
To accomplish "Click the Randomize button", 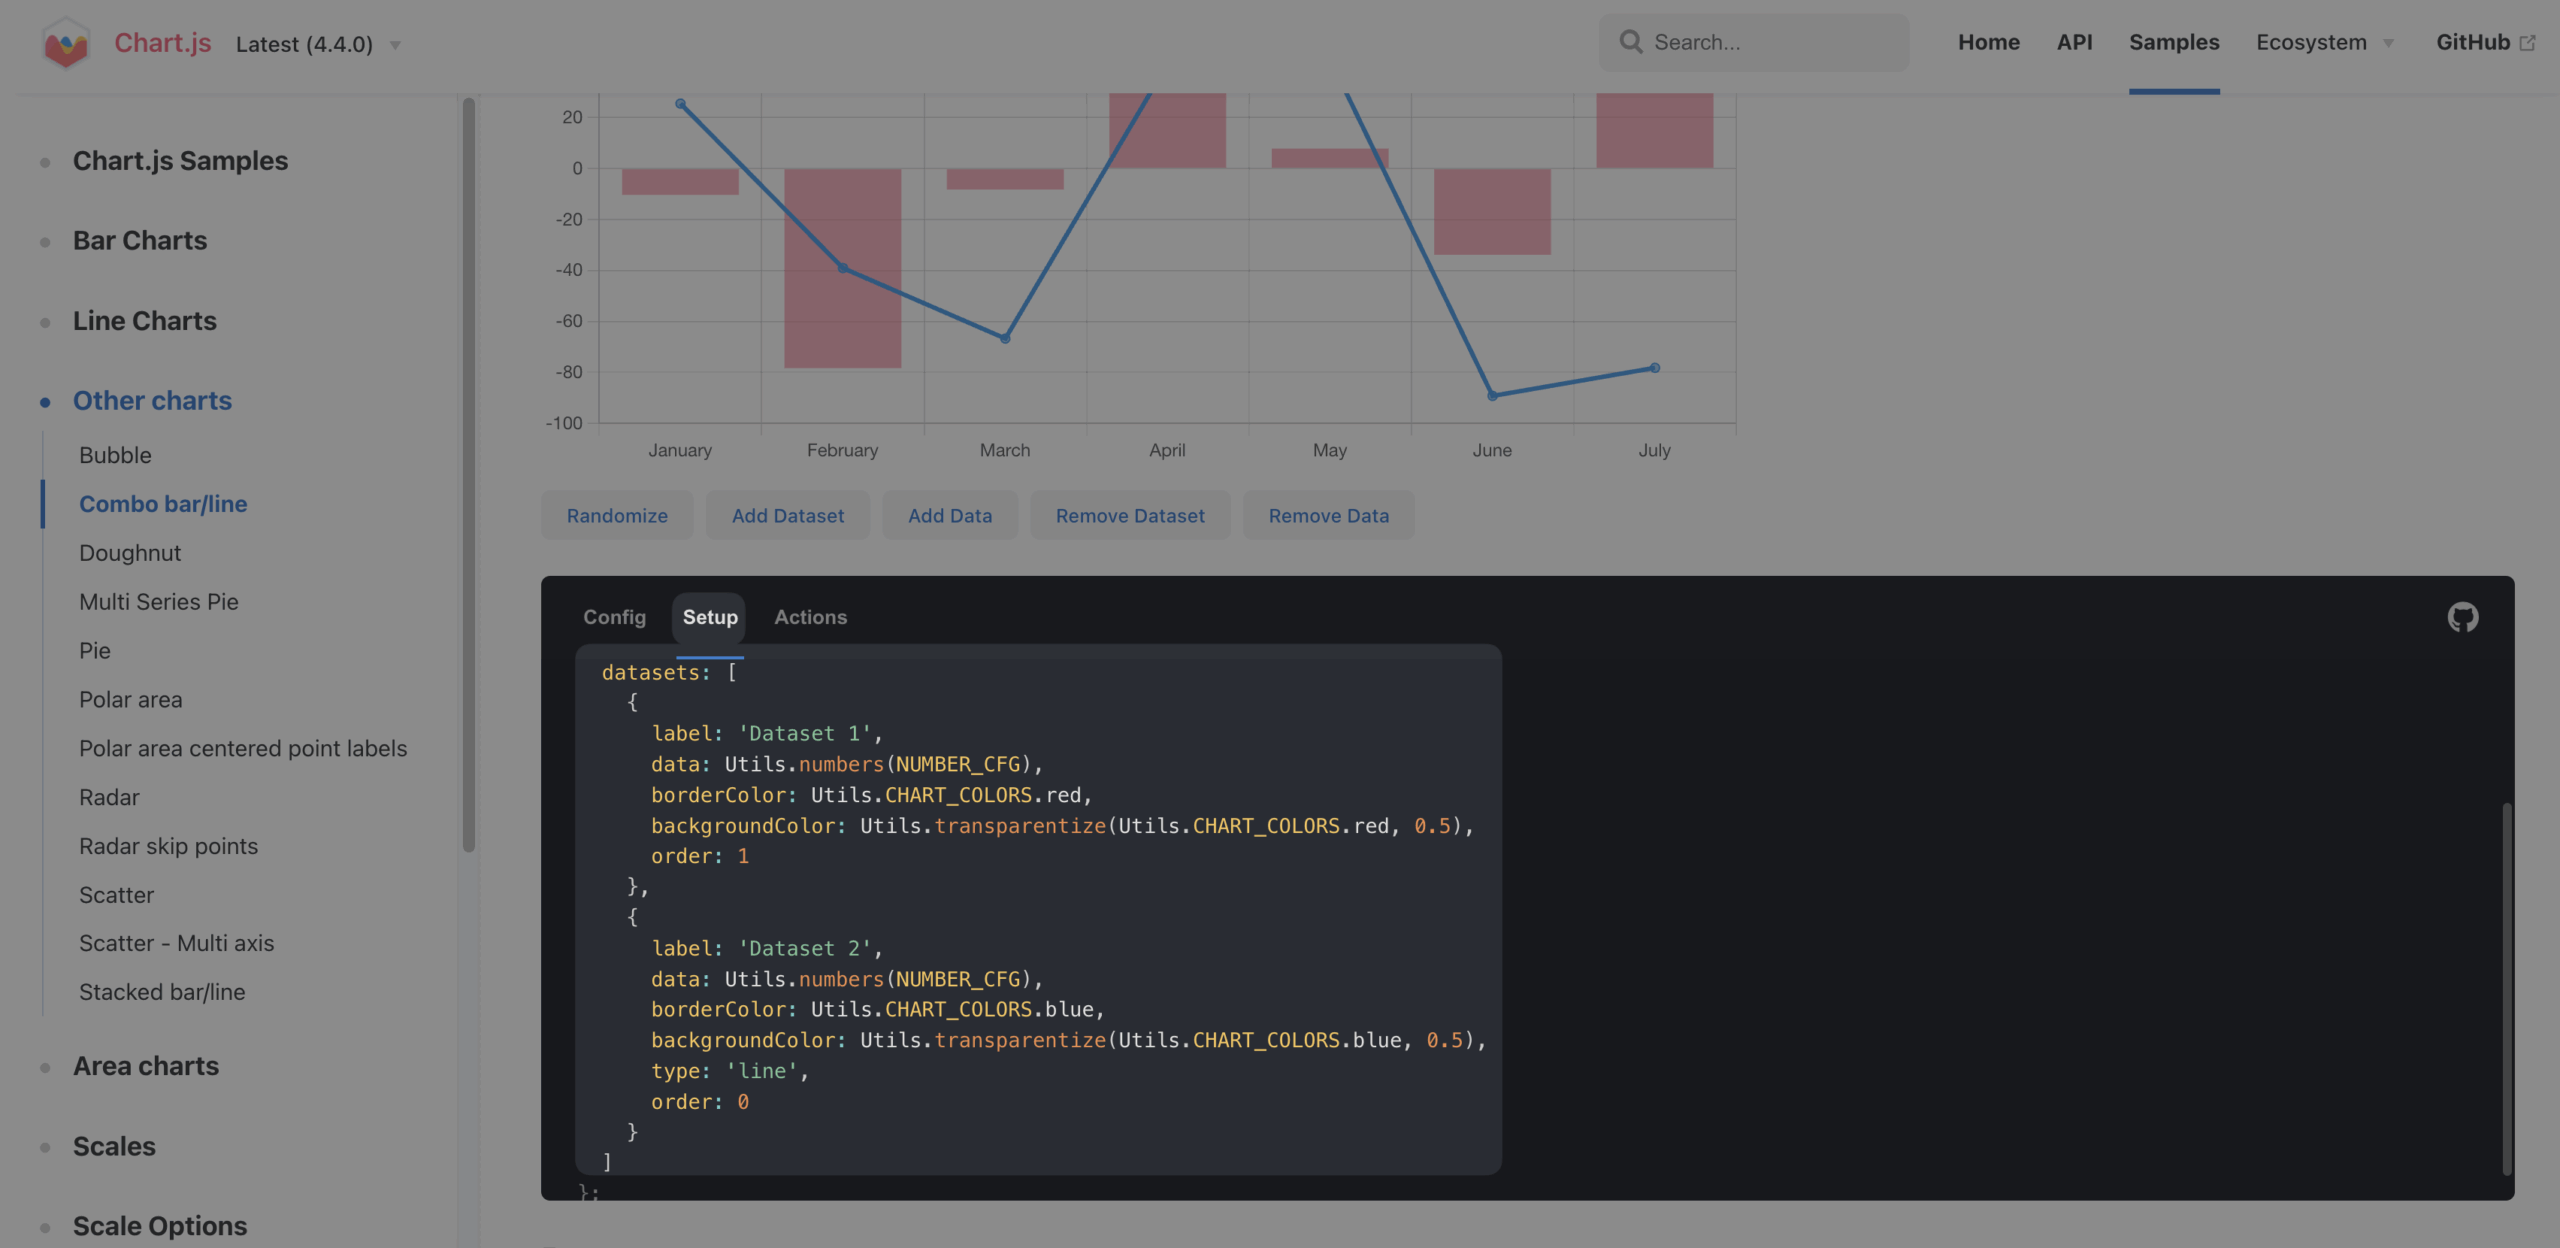I will (616, 515).
